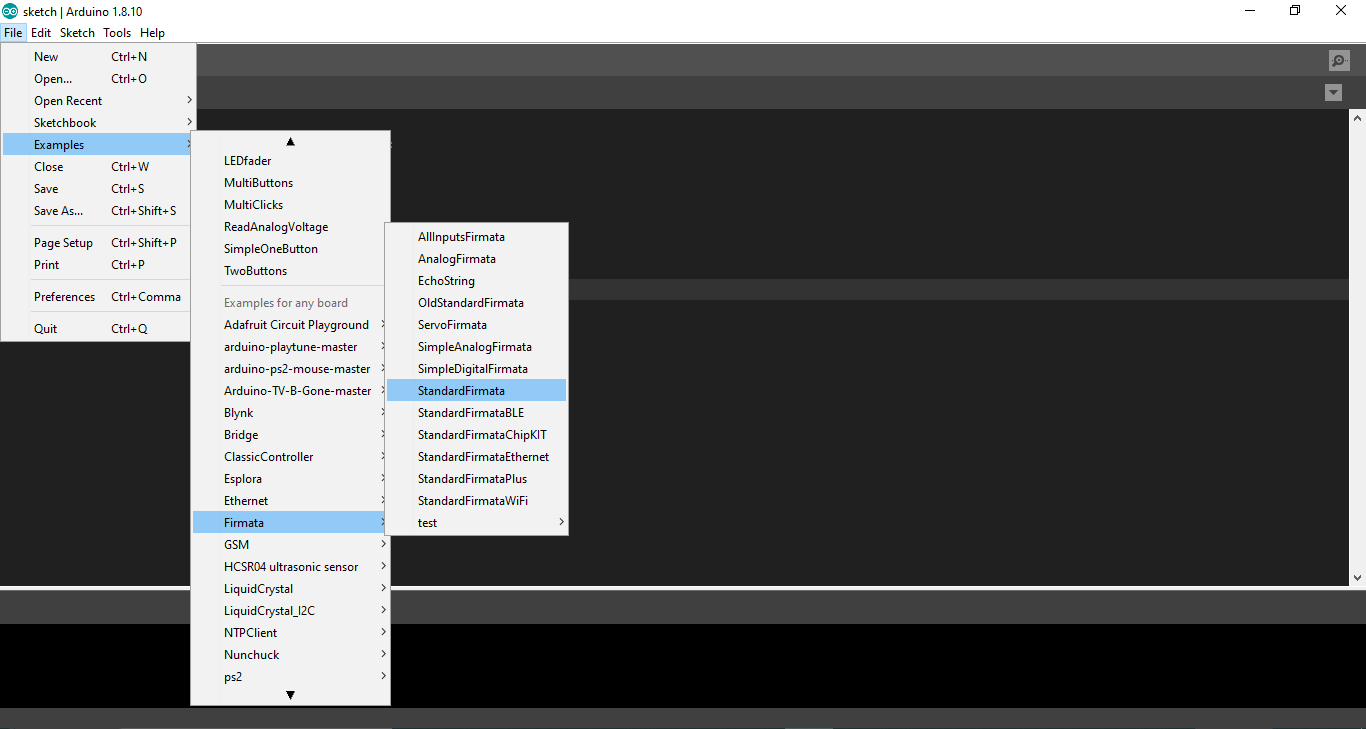Image resolution: width=1366 pixels, height=729 pixels.
Task: Expand the ClassicController examples submenu
Action: (x=290, y=457)
